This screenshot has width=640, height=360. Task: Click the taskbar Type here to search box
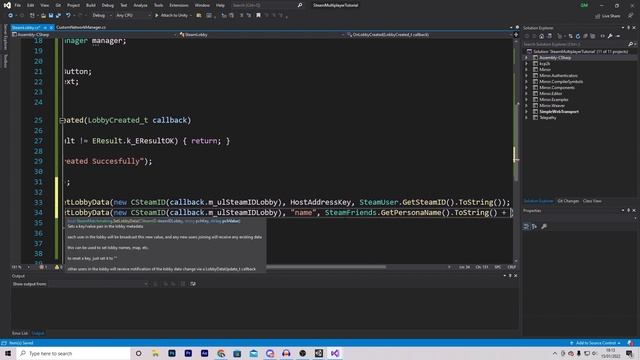(73, 353)
